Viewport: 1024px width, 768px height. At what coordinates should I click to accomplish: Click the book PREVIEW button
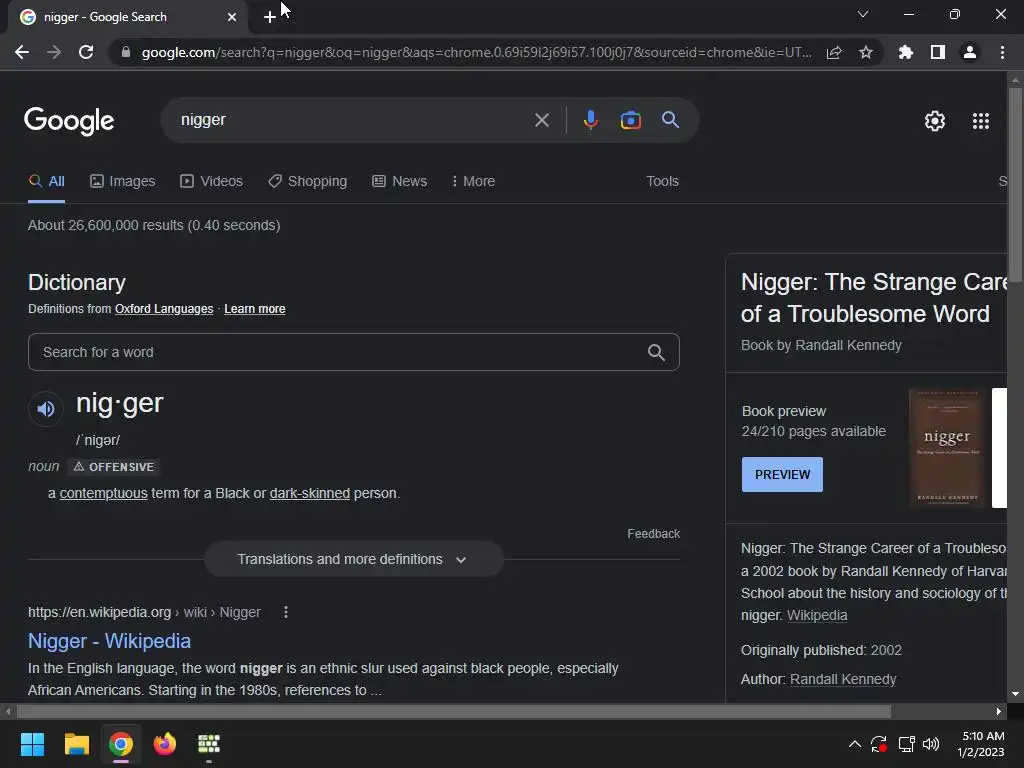point(782,475)
